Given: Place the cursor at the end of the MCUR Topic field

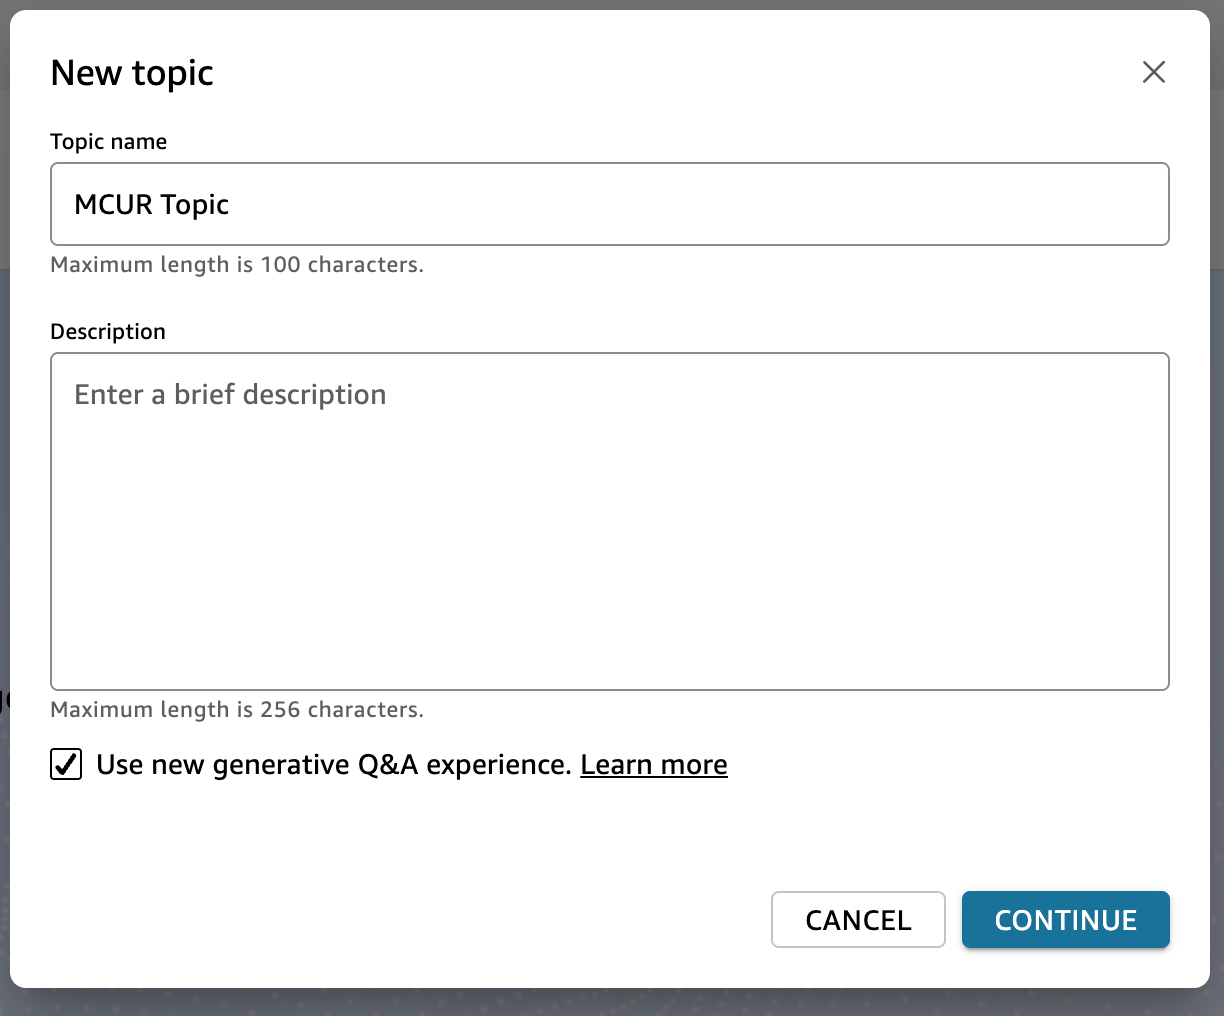Looking at the screenshot, I should click(x=700, y=204).
